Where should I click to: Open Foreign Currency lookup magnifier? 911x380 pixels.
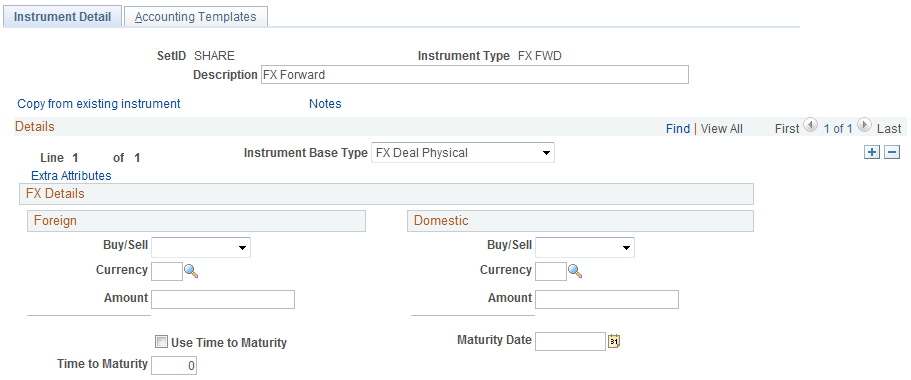click(x=191, y=271)
